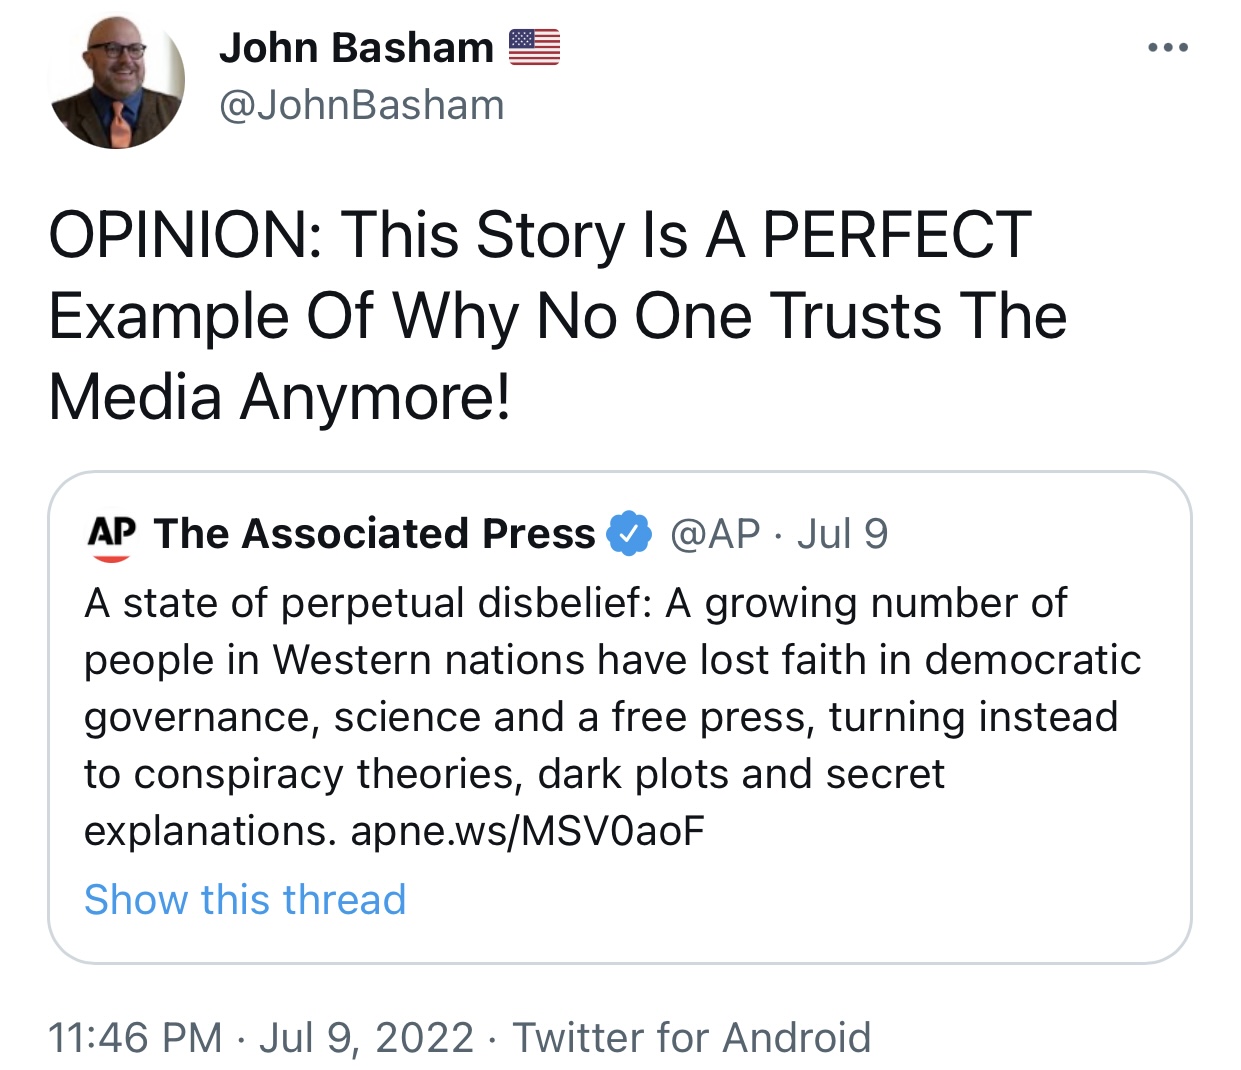
Task: Open The Associated Press account name
Action: (x=374, y=534)
